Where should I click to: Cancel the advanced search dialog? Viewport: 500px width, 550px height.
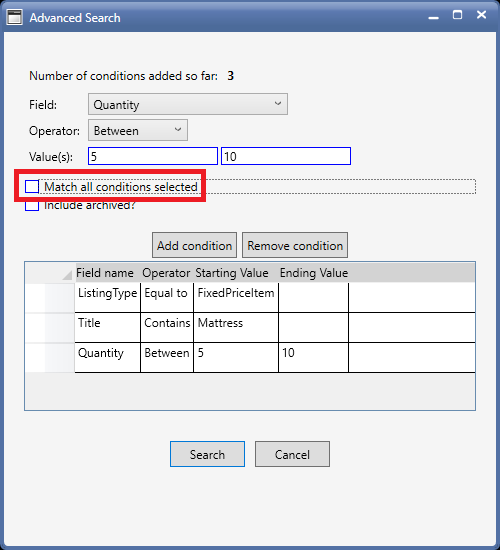click(x=292, y=454)
